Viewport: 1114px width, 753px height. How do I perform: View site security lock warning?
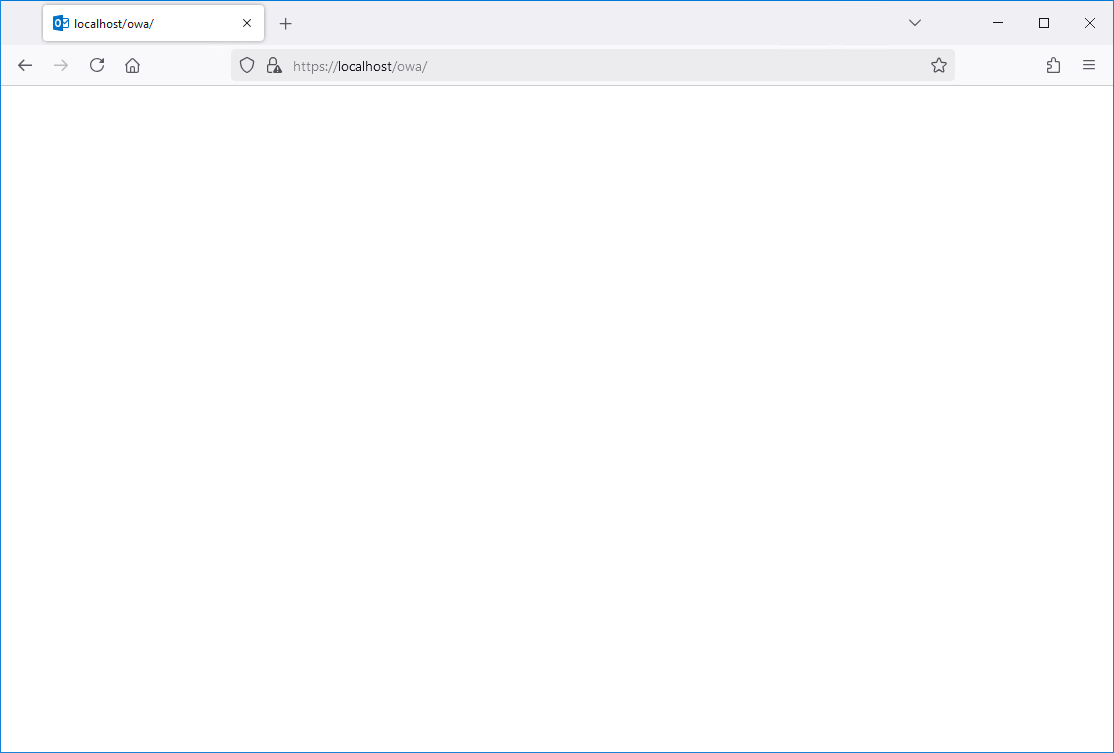click(274, 66)
